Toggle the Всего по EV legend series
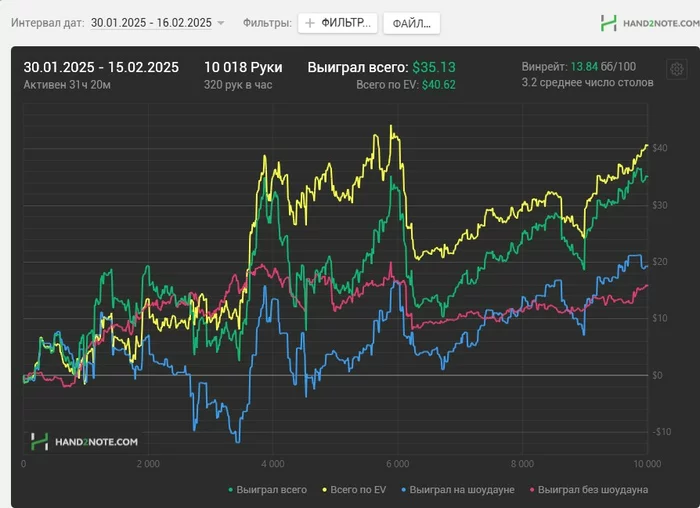The width and height of the screenshot is (700, 508). click(354, 490)
